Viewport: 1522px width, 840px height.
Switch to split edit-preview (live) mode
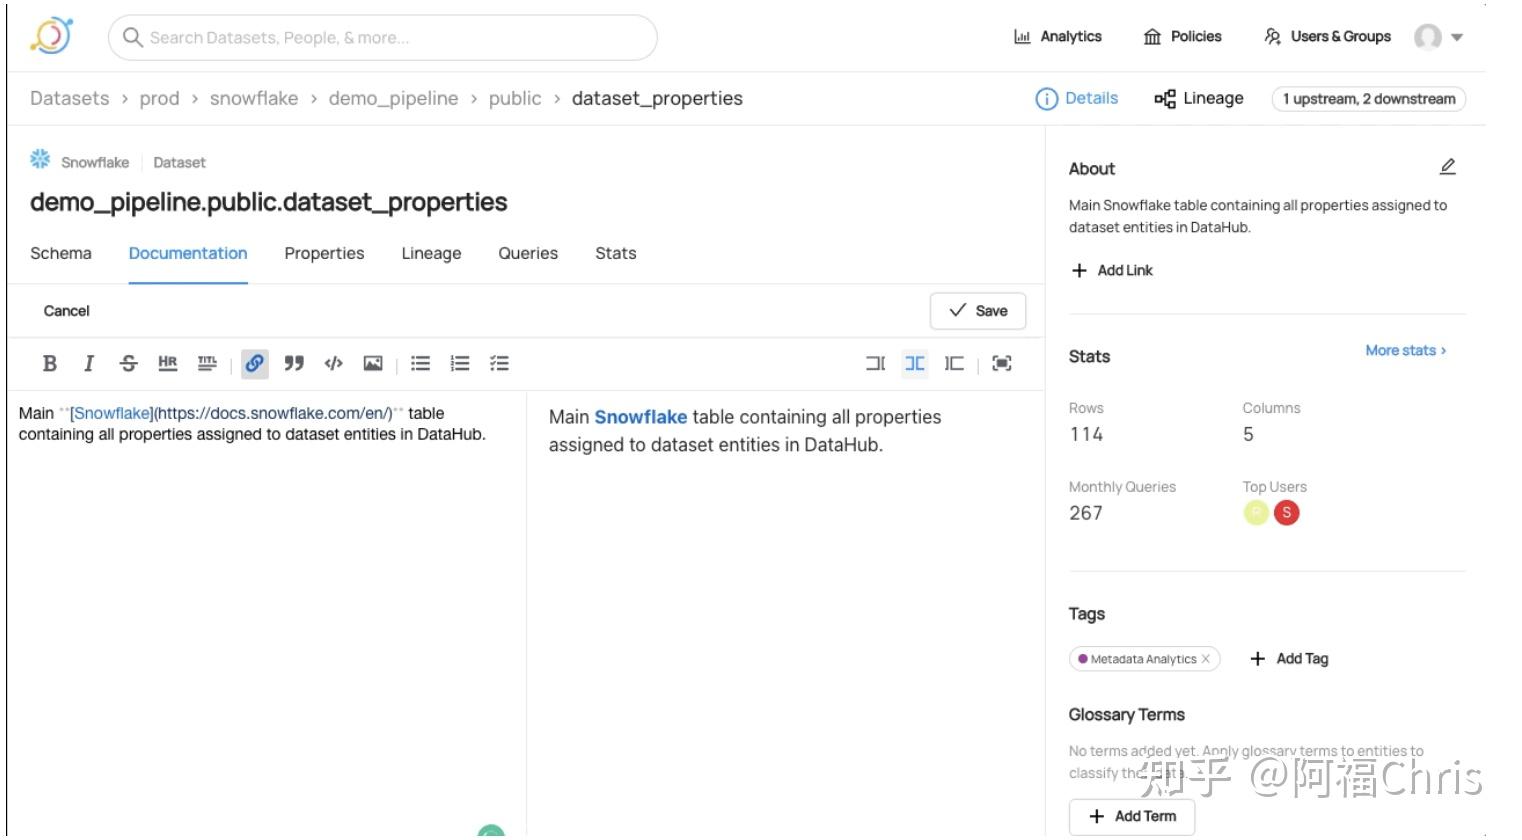point(914,364)
